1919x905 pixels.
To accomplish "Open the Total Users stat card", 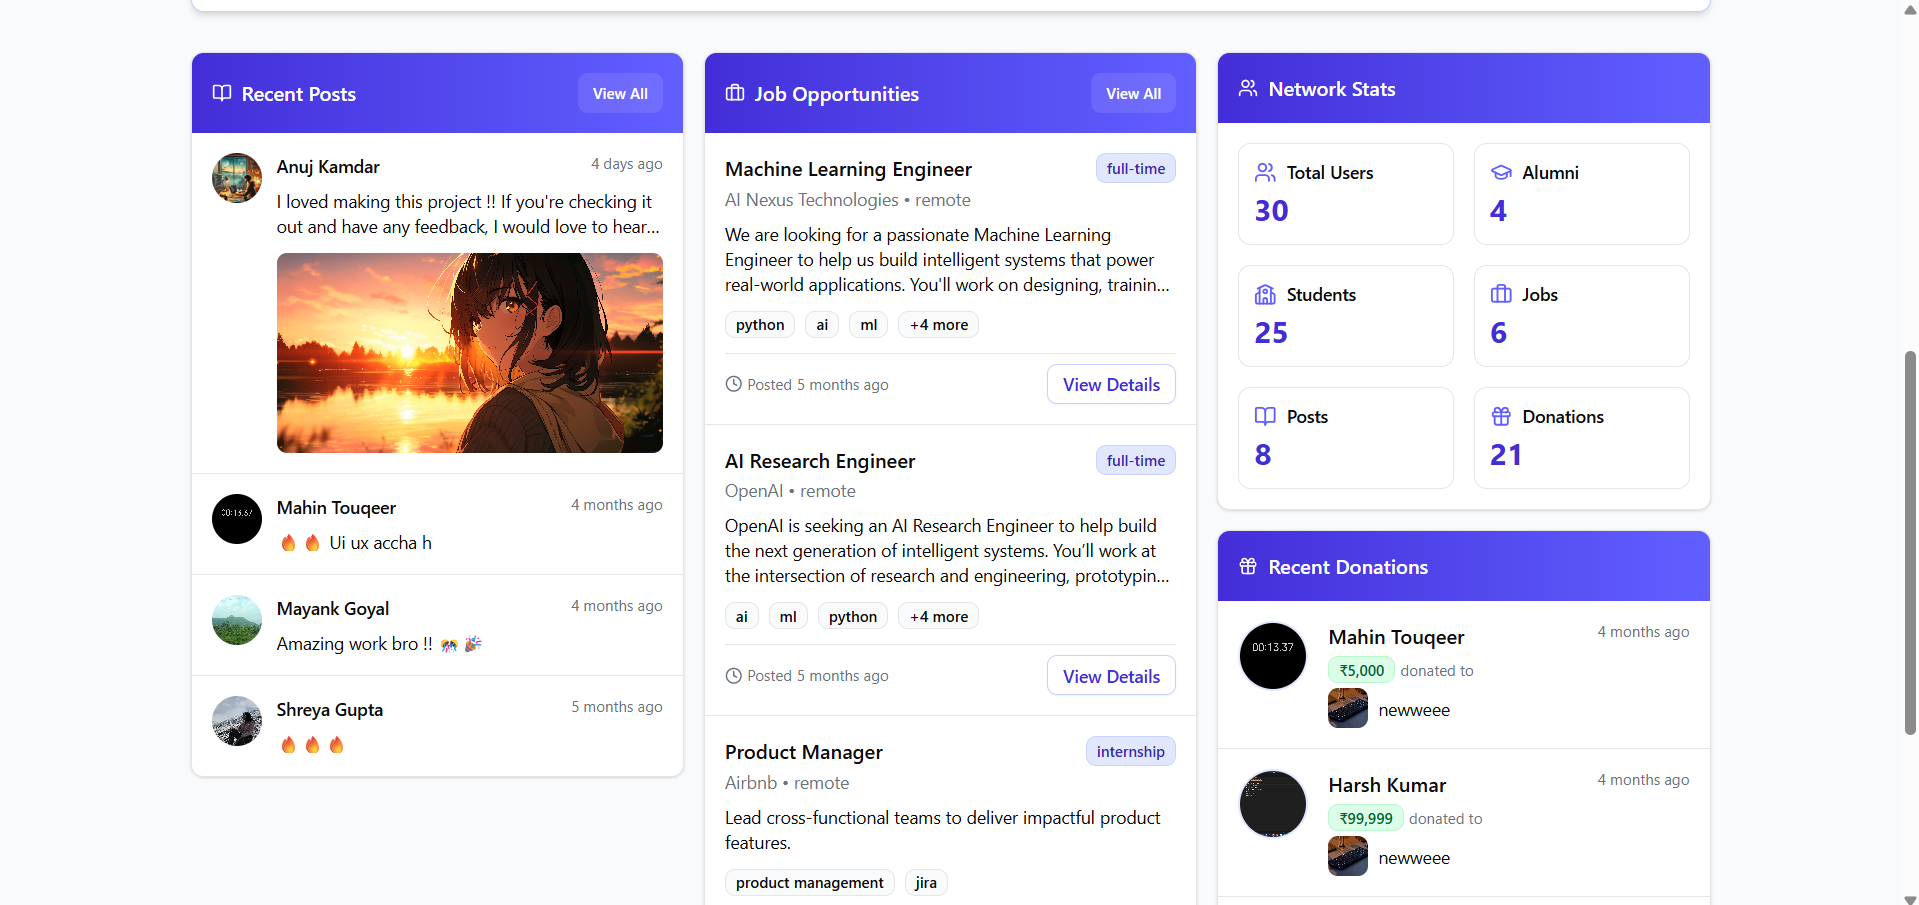I will [1346, 194].
